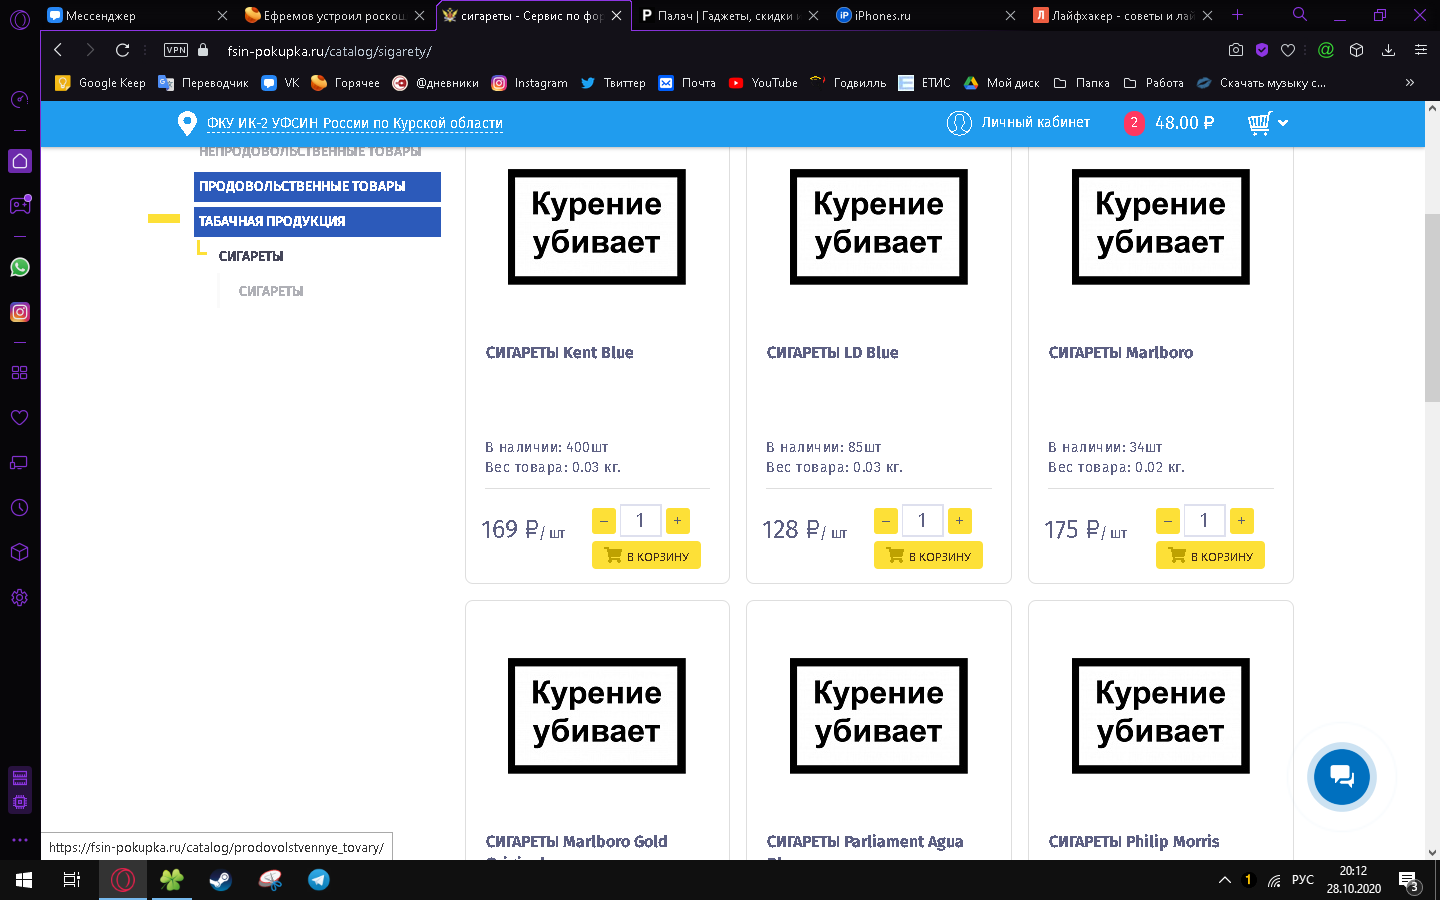
Task: Add Marlboro to cart В КОРЗИНУ
Action: coord(1210,556)
